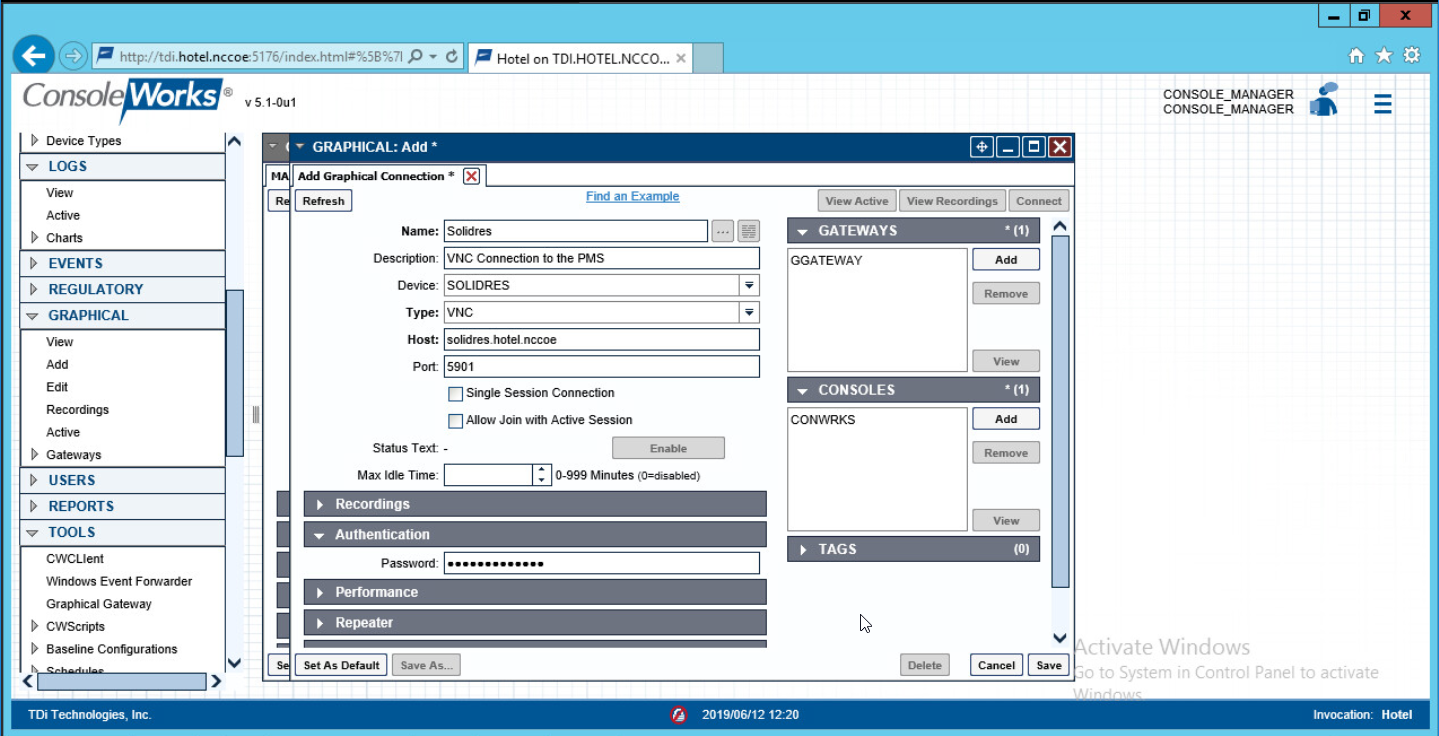Click the Max Idle Time spinner arrows
The image size is (1439, 736).
pos(541,475)
